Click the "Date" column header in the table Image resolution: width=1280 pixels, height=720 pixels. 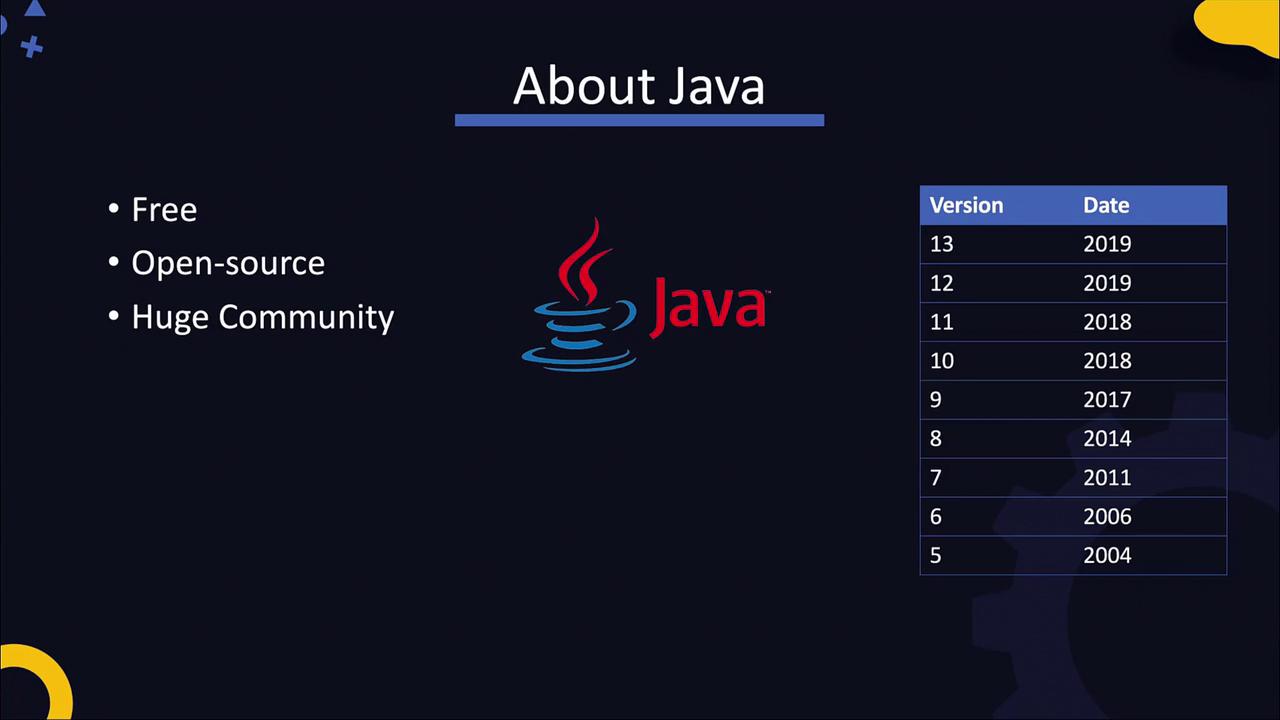pyautogui.click(x=1106, y=205)
